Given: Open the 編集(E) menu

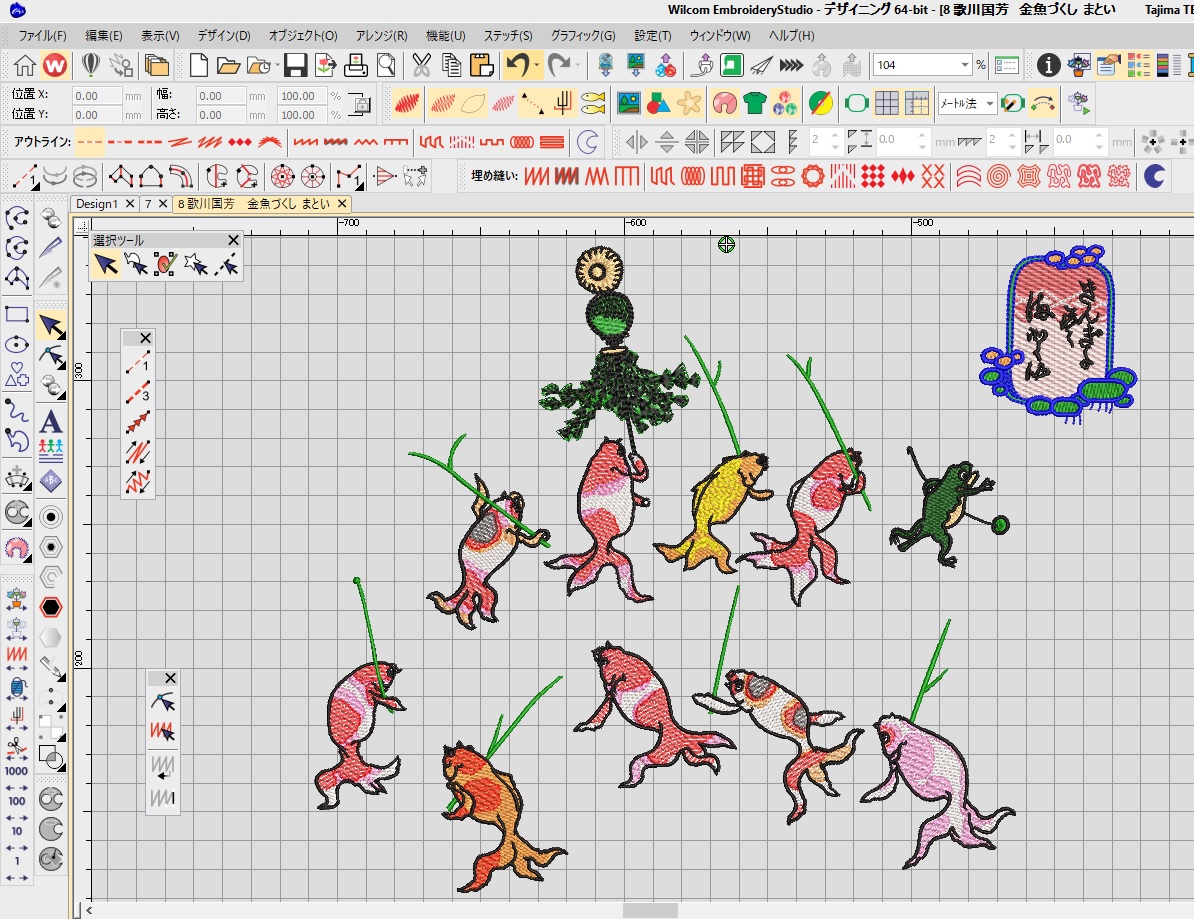Looking at the screenshot, I should (104, 36).
